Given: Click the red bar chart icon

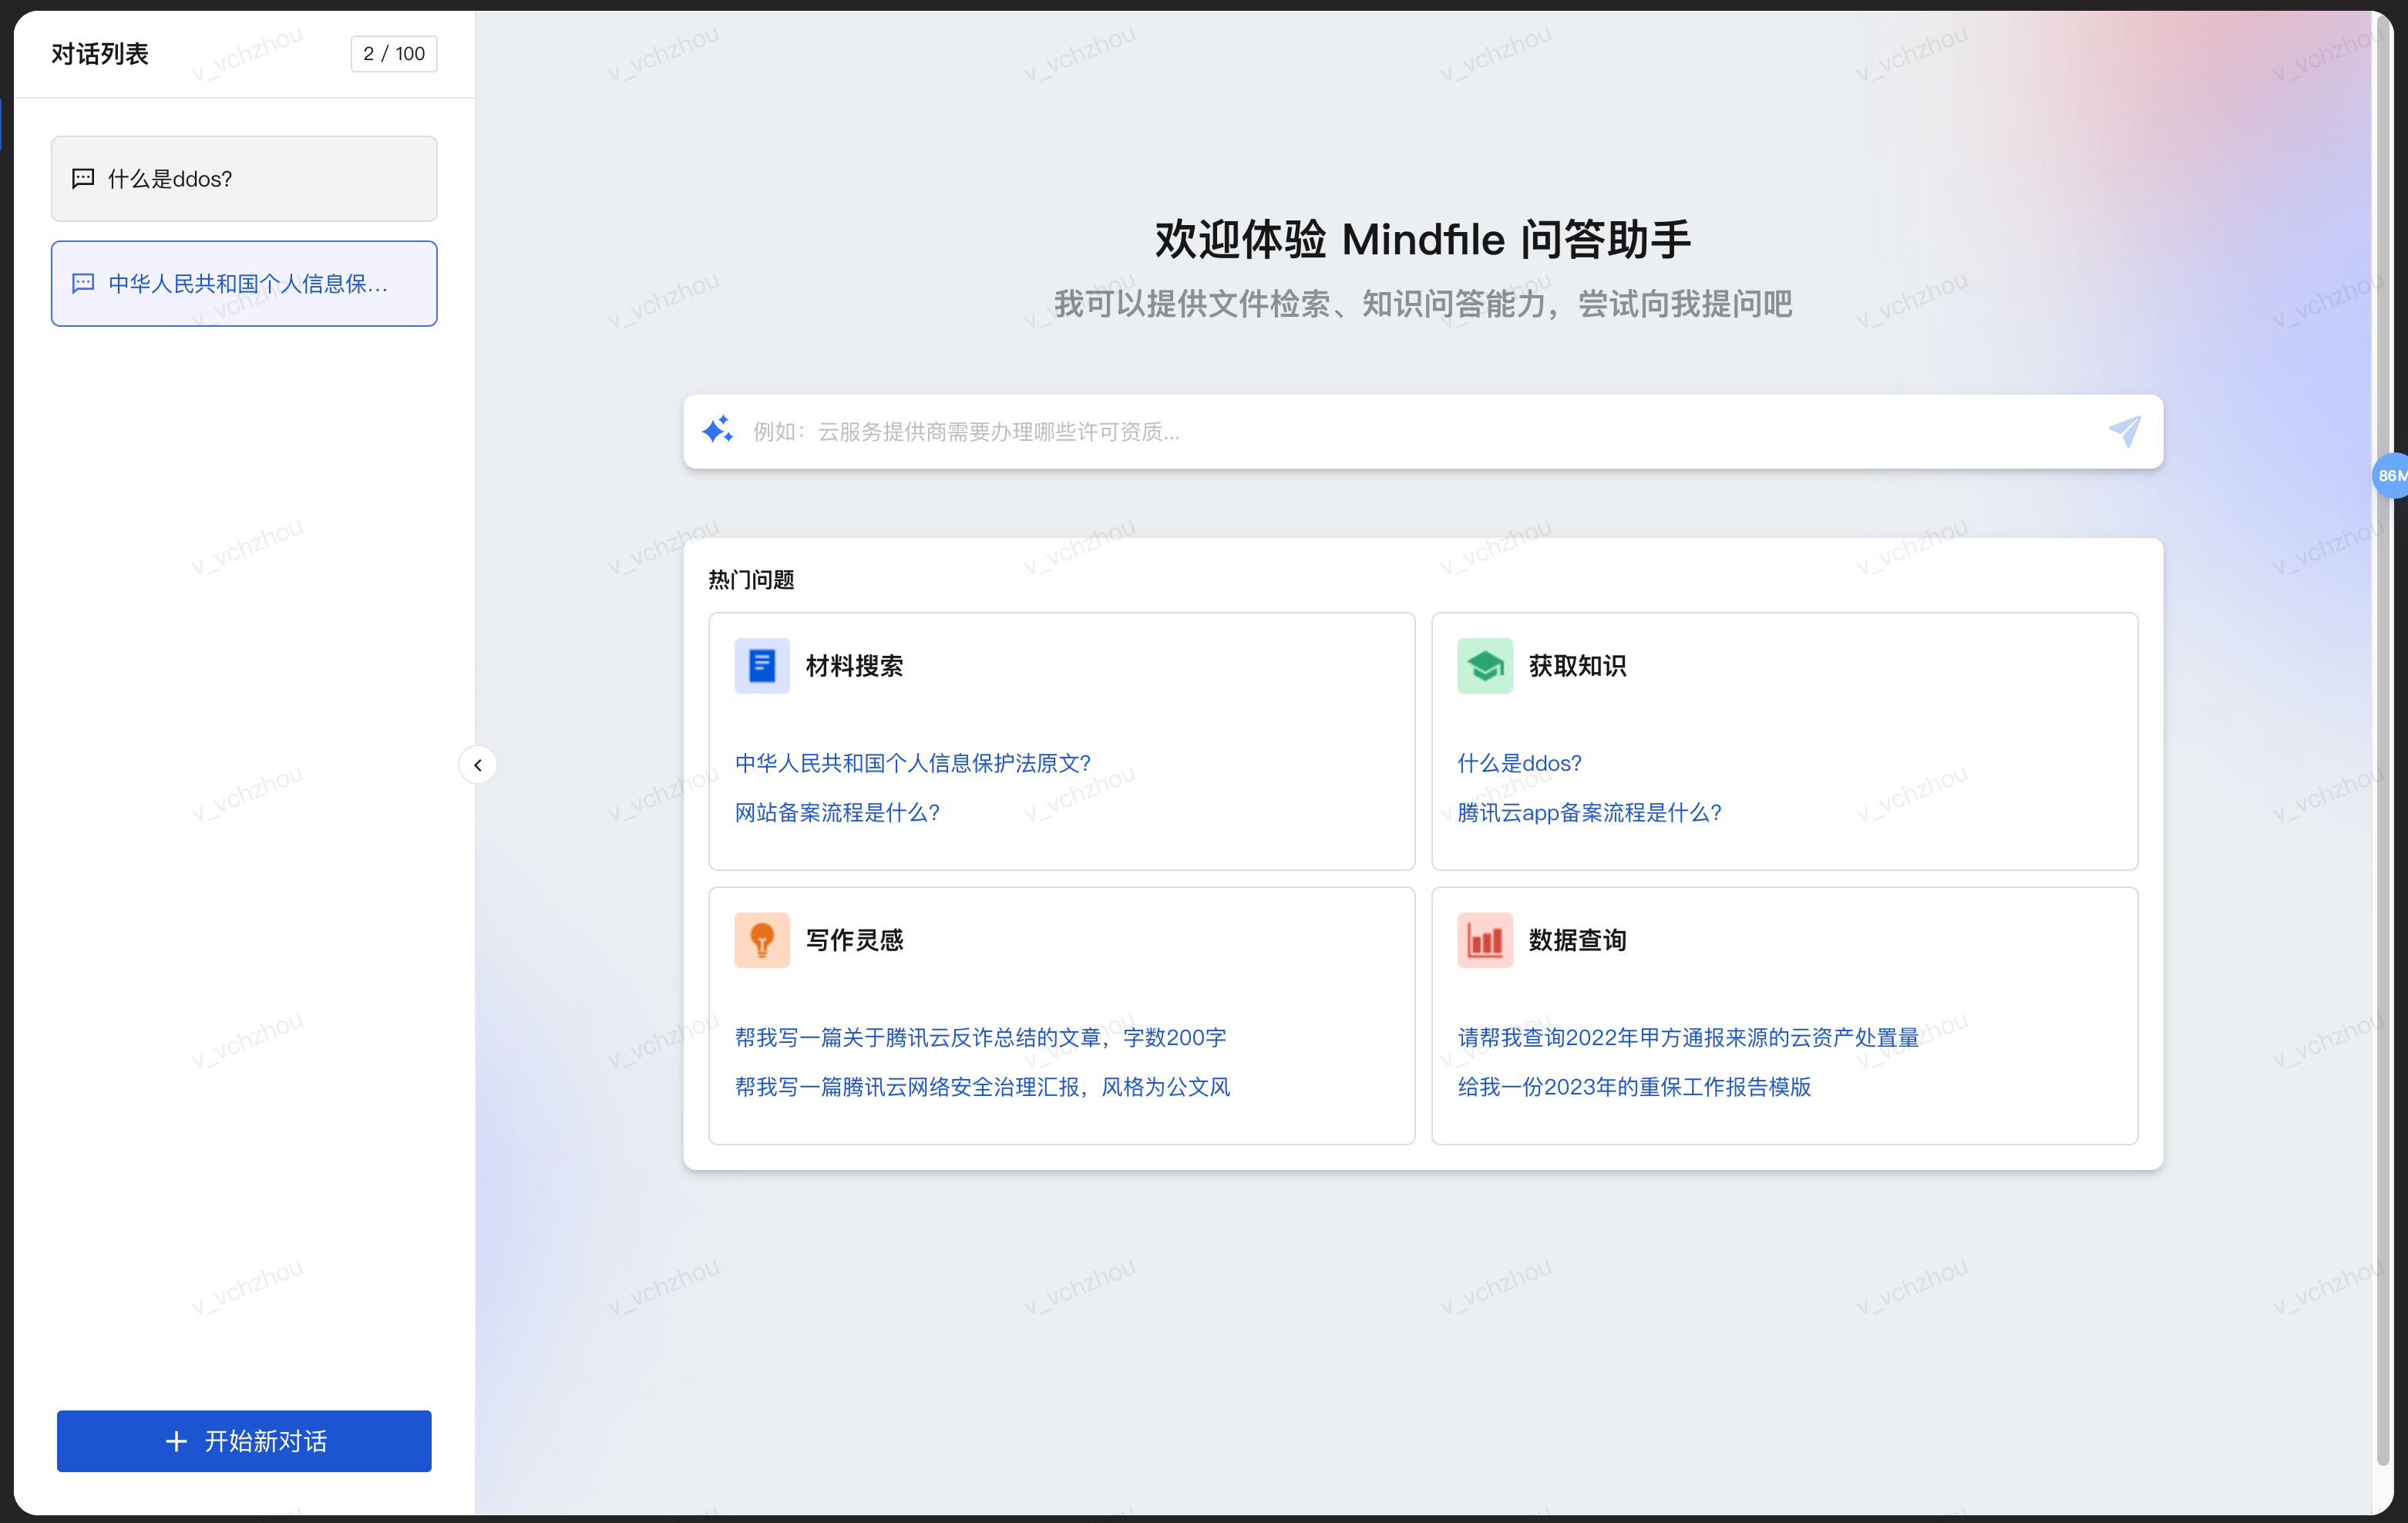Looking at the screenshot, I should [1484, 940].
